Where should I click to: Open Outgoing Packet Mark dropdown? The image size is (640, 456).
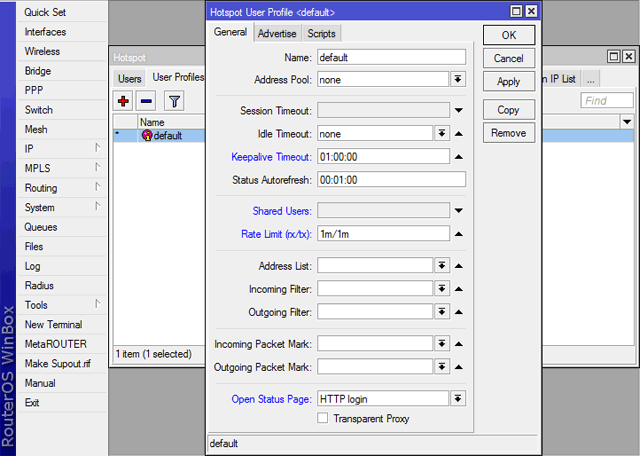442,367
